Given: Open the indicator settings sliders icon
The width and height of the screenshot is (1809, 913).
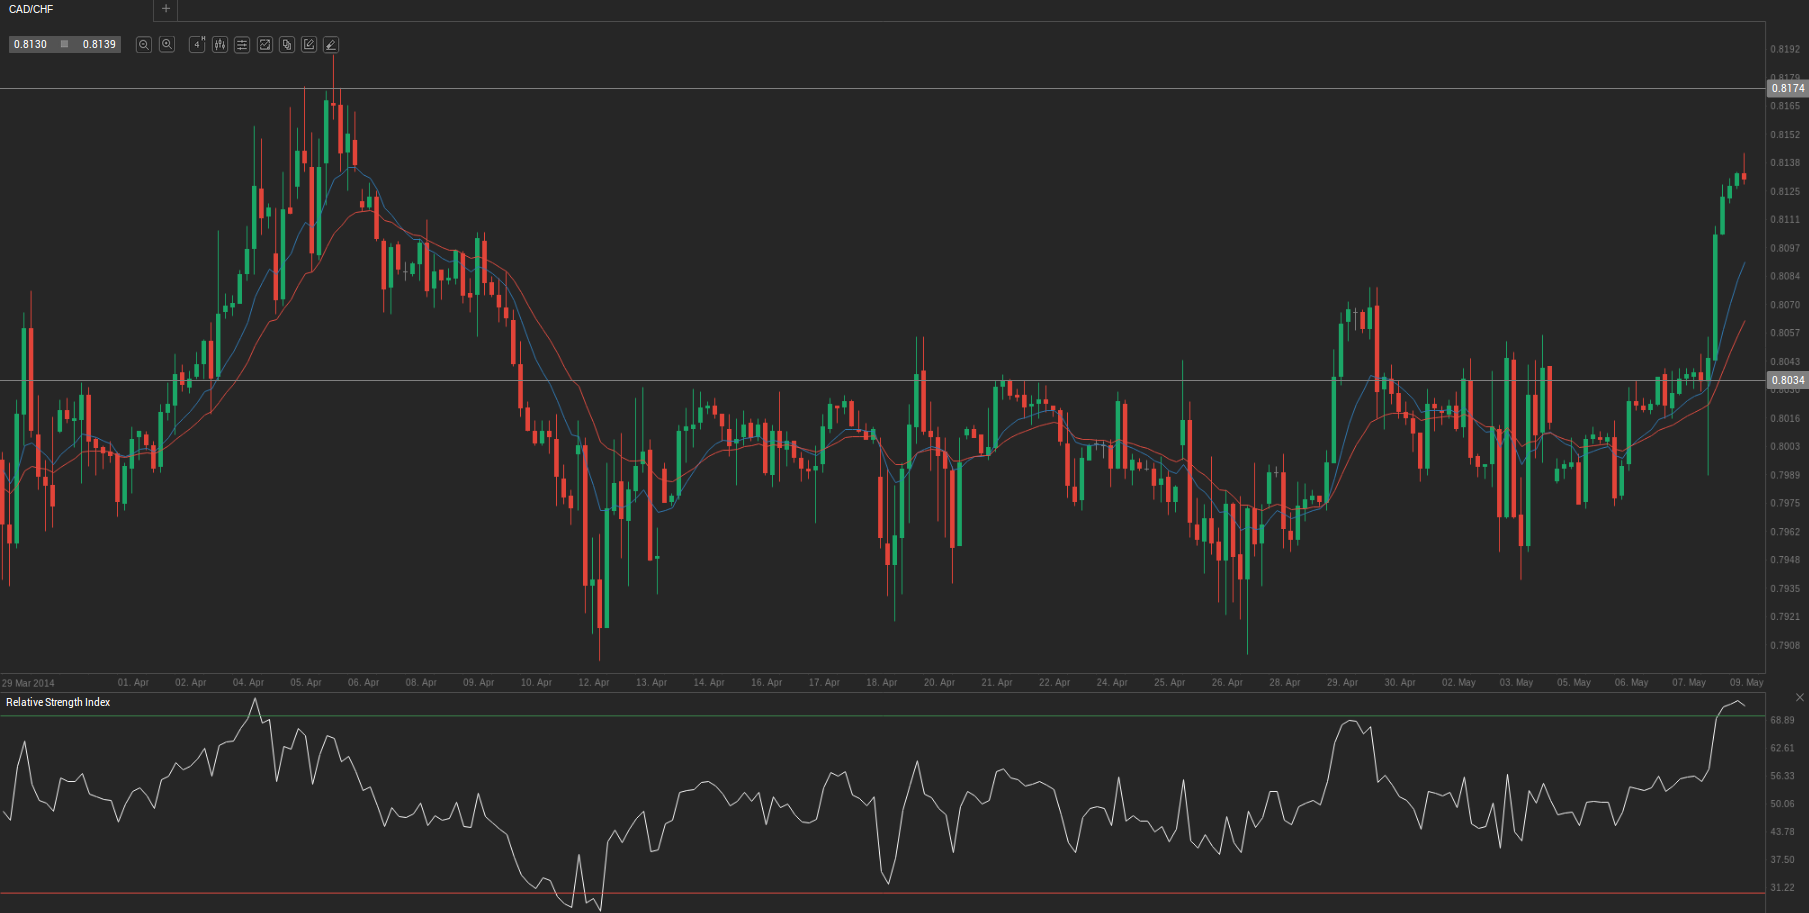Looking at the screenshot, I should tap(242, 45).
